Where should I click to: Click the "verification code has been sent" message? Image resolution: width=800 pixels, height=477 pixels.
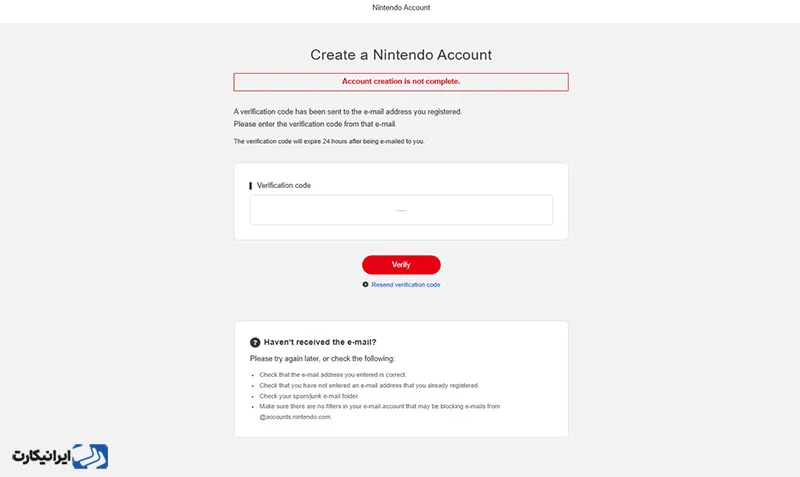pos(347,111)
